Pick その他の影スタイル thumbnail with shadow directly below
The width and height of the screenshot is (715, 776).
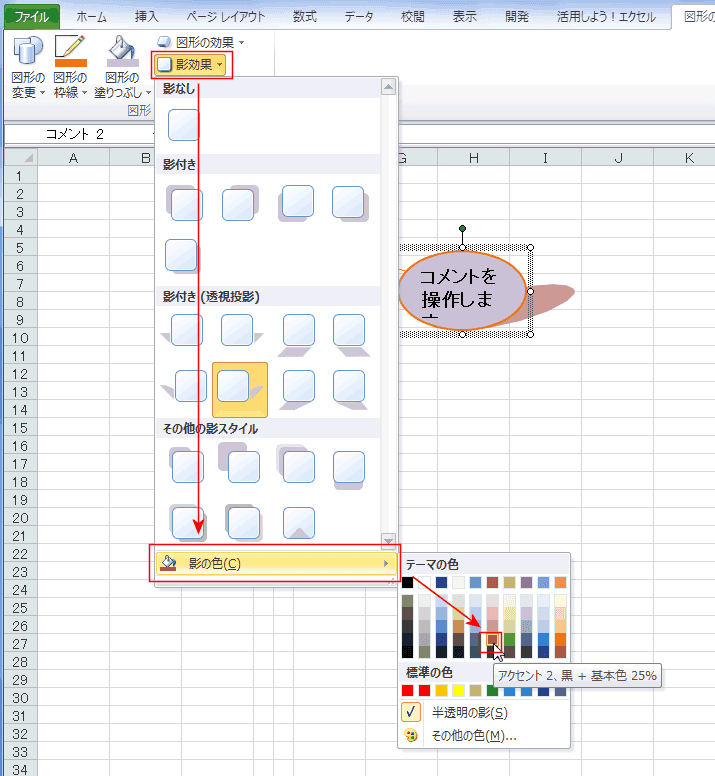349,470
